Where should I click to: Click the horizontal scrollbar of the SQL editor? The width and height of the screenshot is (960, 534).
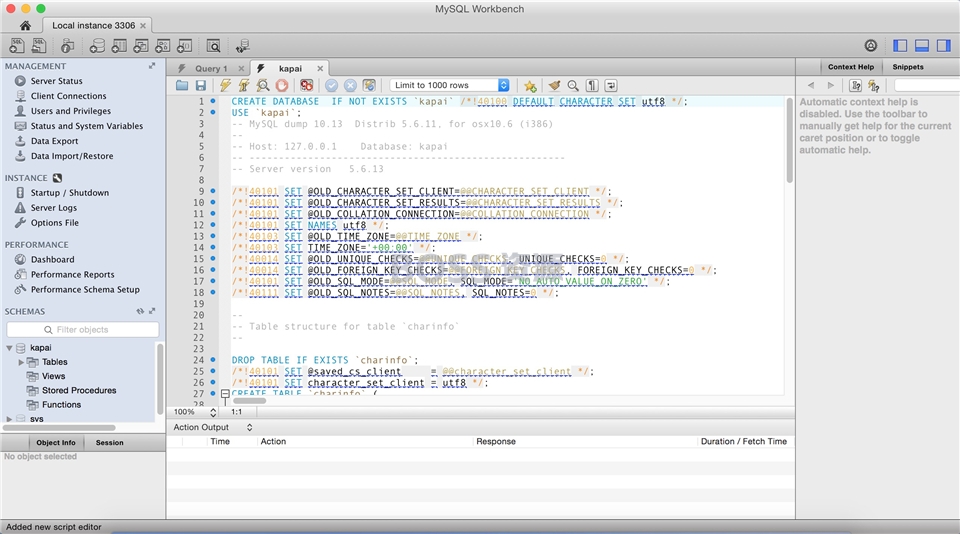click(249, 401)
